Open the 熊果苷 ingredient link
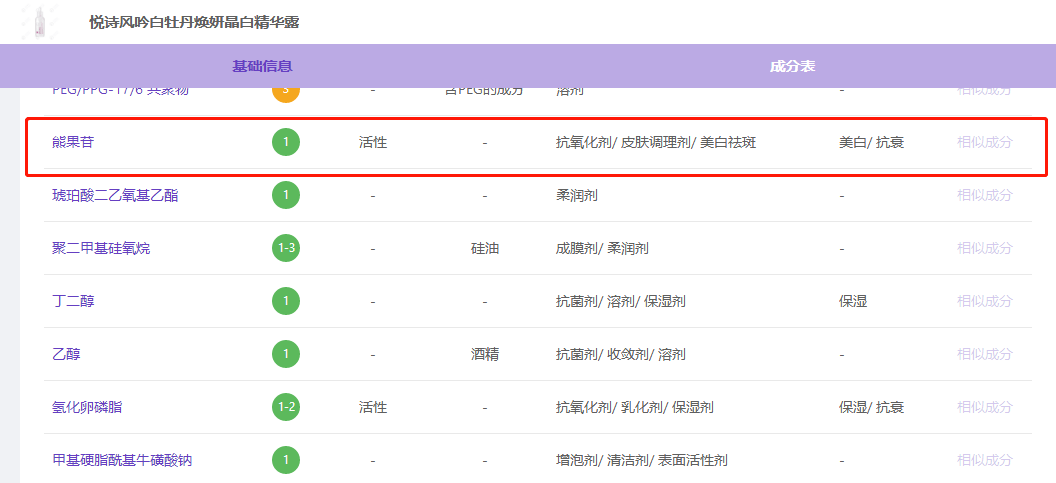 [74, 142]
